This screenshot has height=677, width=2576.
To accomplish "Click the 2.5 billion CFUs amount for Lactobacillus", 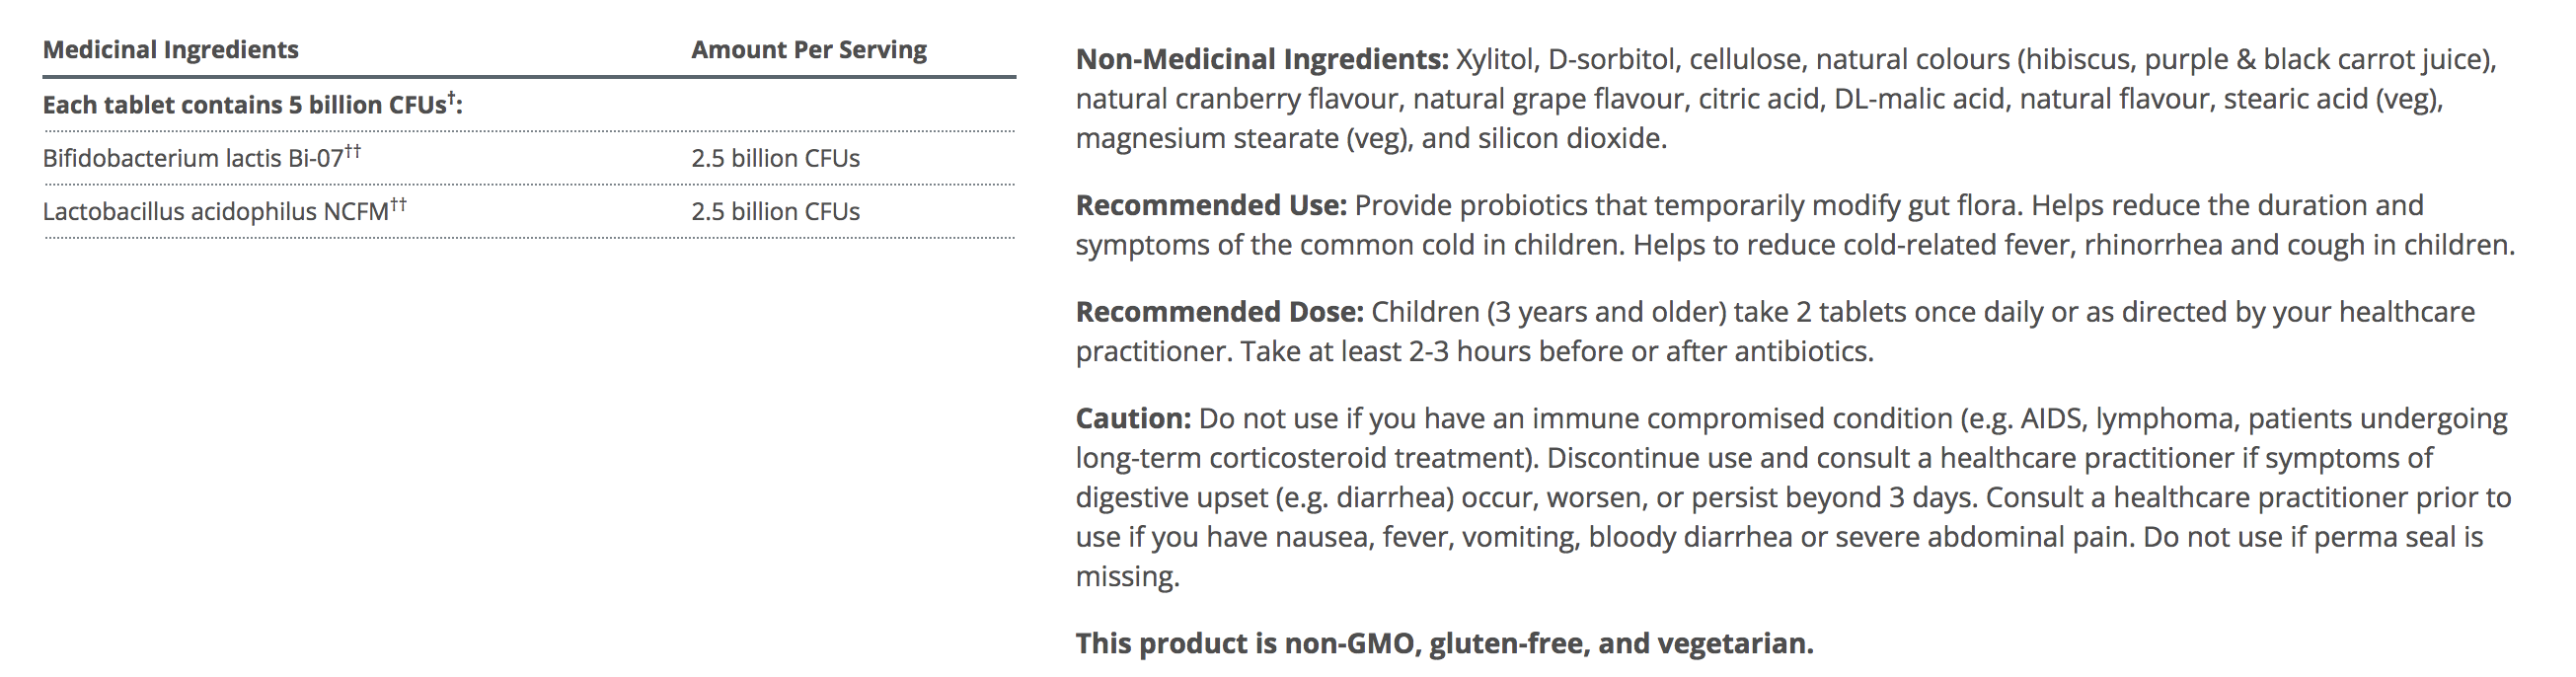I will 775,211.
